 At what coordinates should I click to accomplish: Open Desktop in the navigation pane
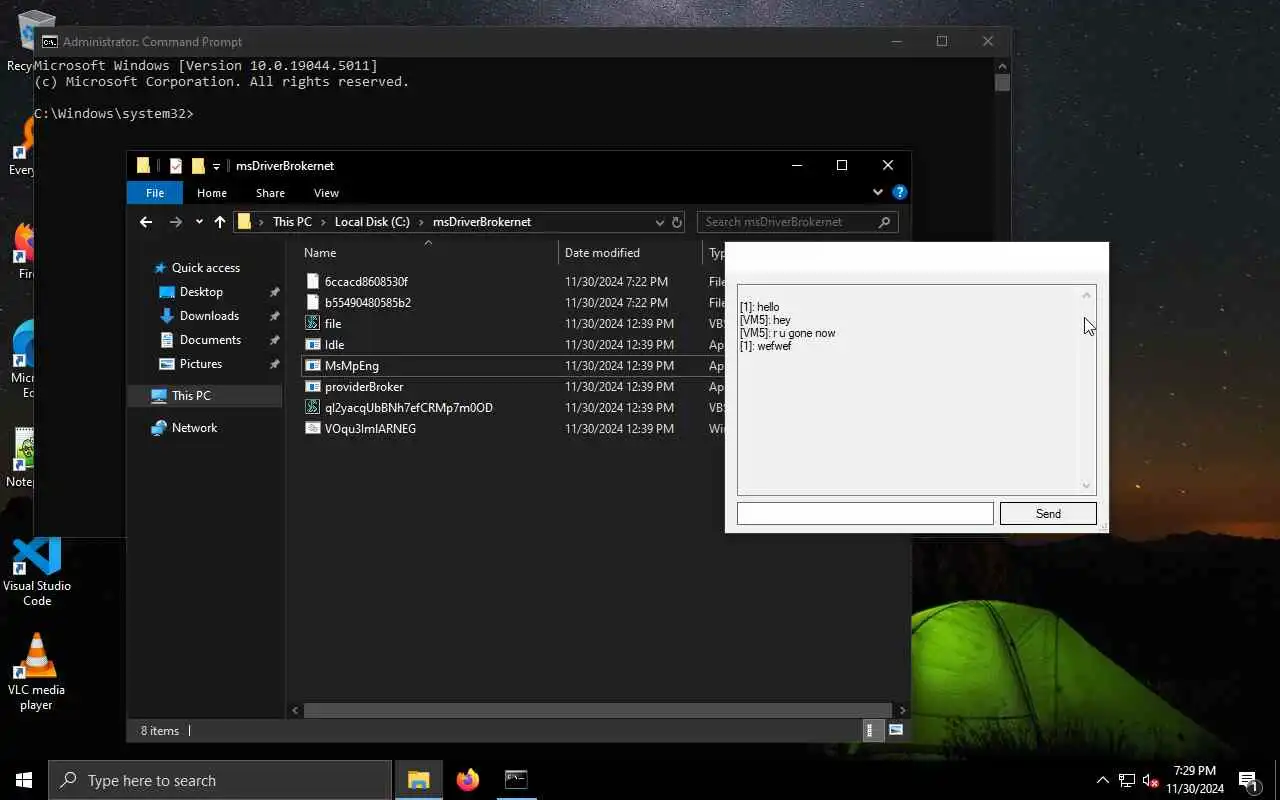coord(201,292)
